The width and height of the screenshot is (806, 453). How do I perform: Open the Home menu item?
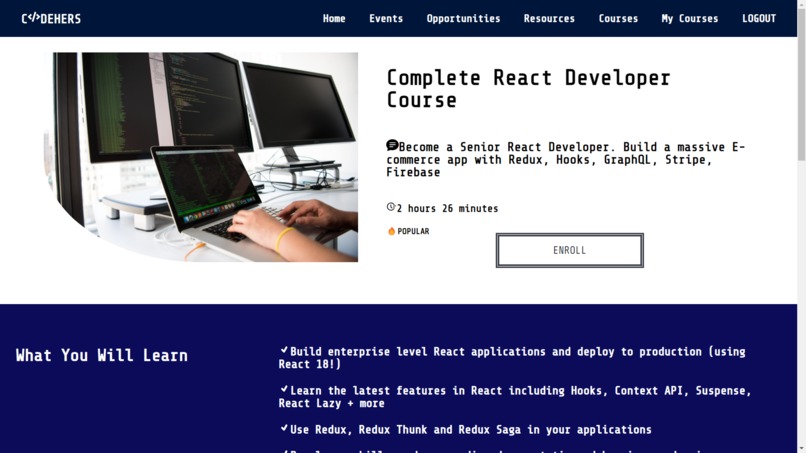click(x=334, y=19)
